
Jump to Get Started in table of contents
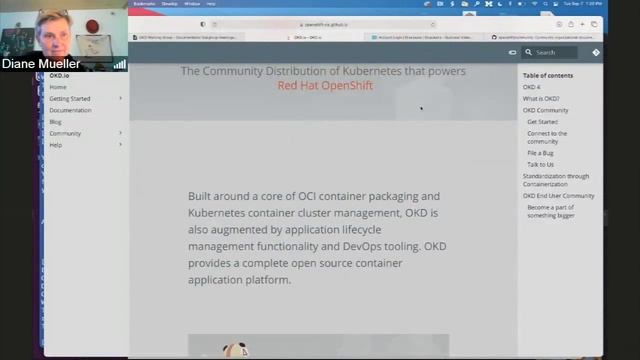542,122
